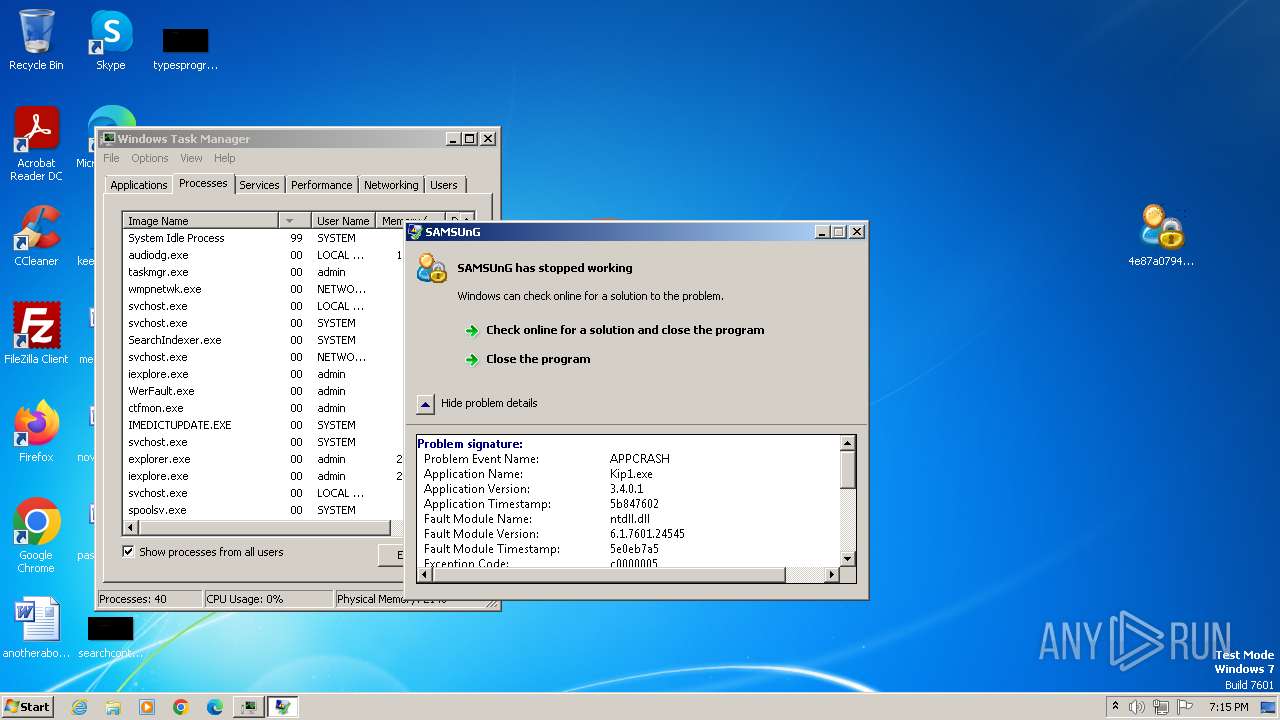The image size is (1280, 720).
Task: Open Task Manager View menu
Action: pos(191,158)
